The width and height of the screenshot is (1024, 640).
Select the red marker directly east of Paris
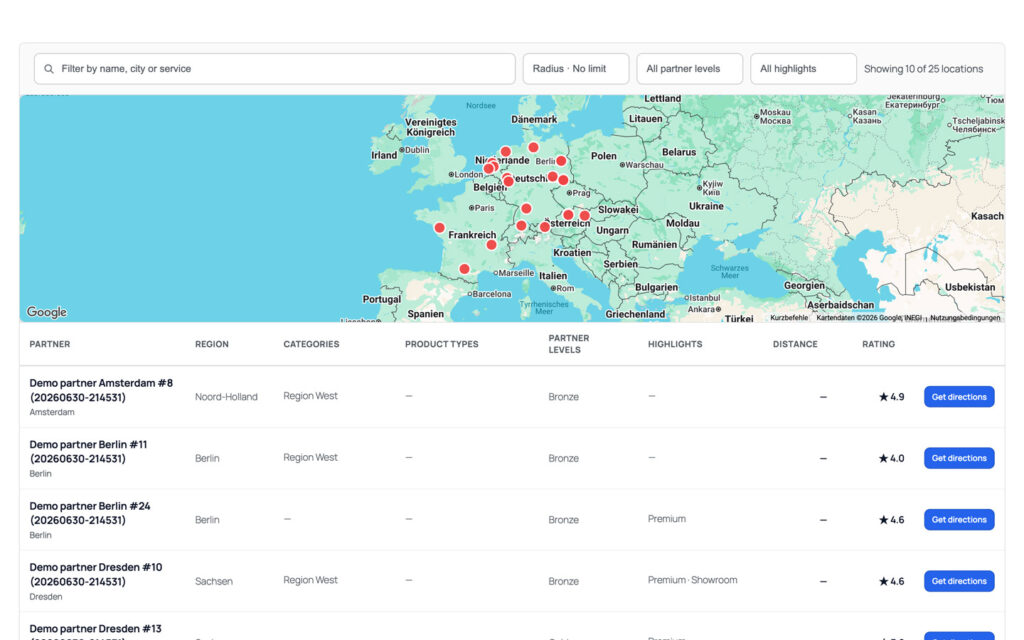(526, 208)
